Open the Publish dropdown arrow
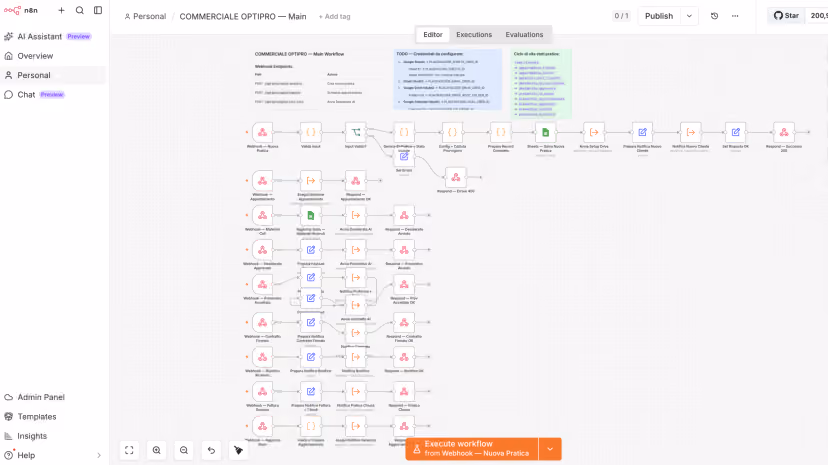Screen dimensions: 828x465 click(689, 16)
